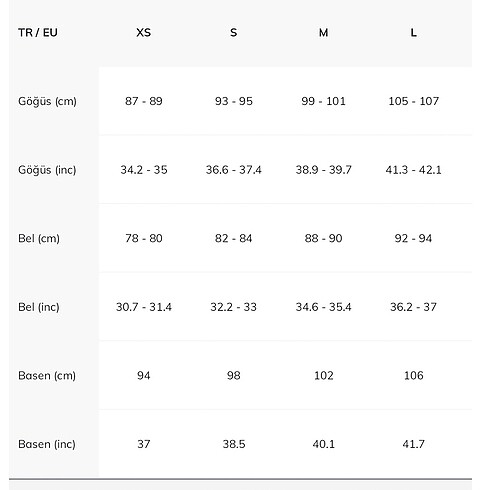Click the Göğüs (cm) row label
The image size is (481, 490).
(47, 101)
